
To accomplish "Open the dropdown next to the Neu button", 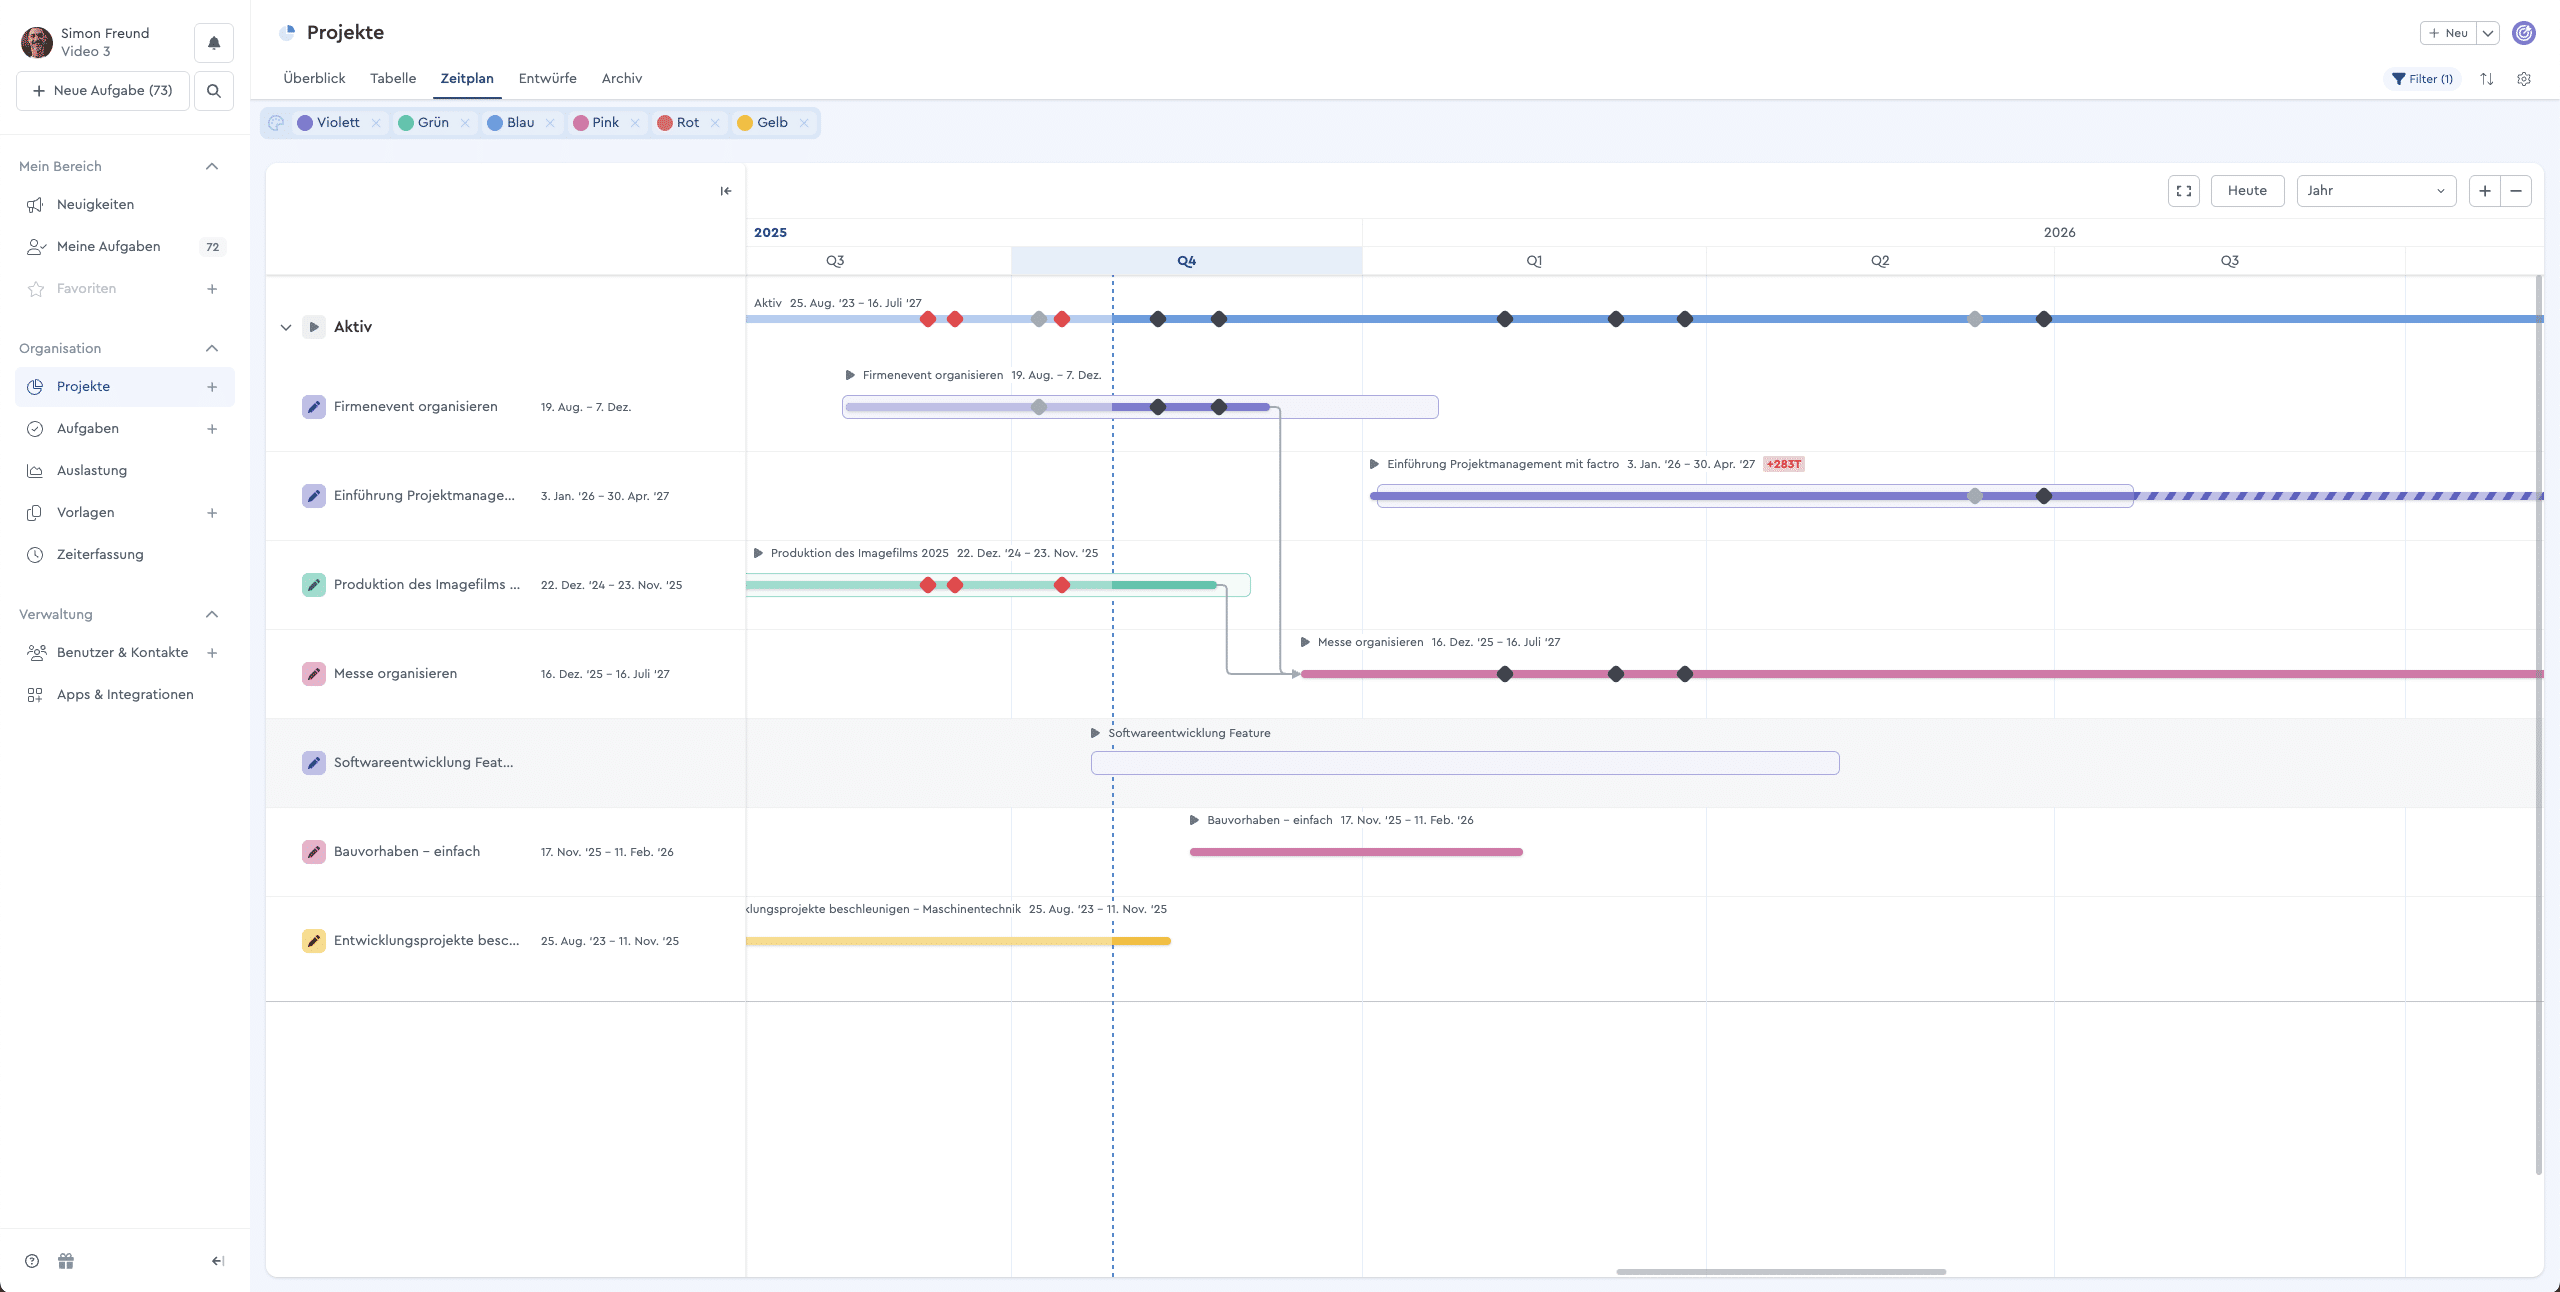I will tap(2489, 32).
